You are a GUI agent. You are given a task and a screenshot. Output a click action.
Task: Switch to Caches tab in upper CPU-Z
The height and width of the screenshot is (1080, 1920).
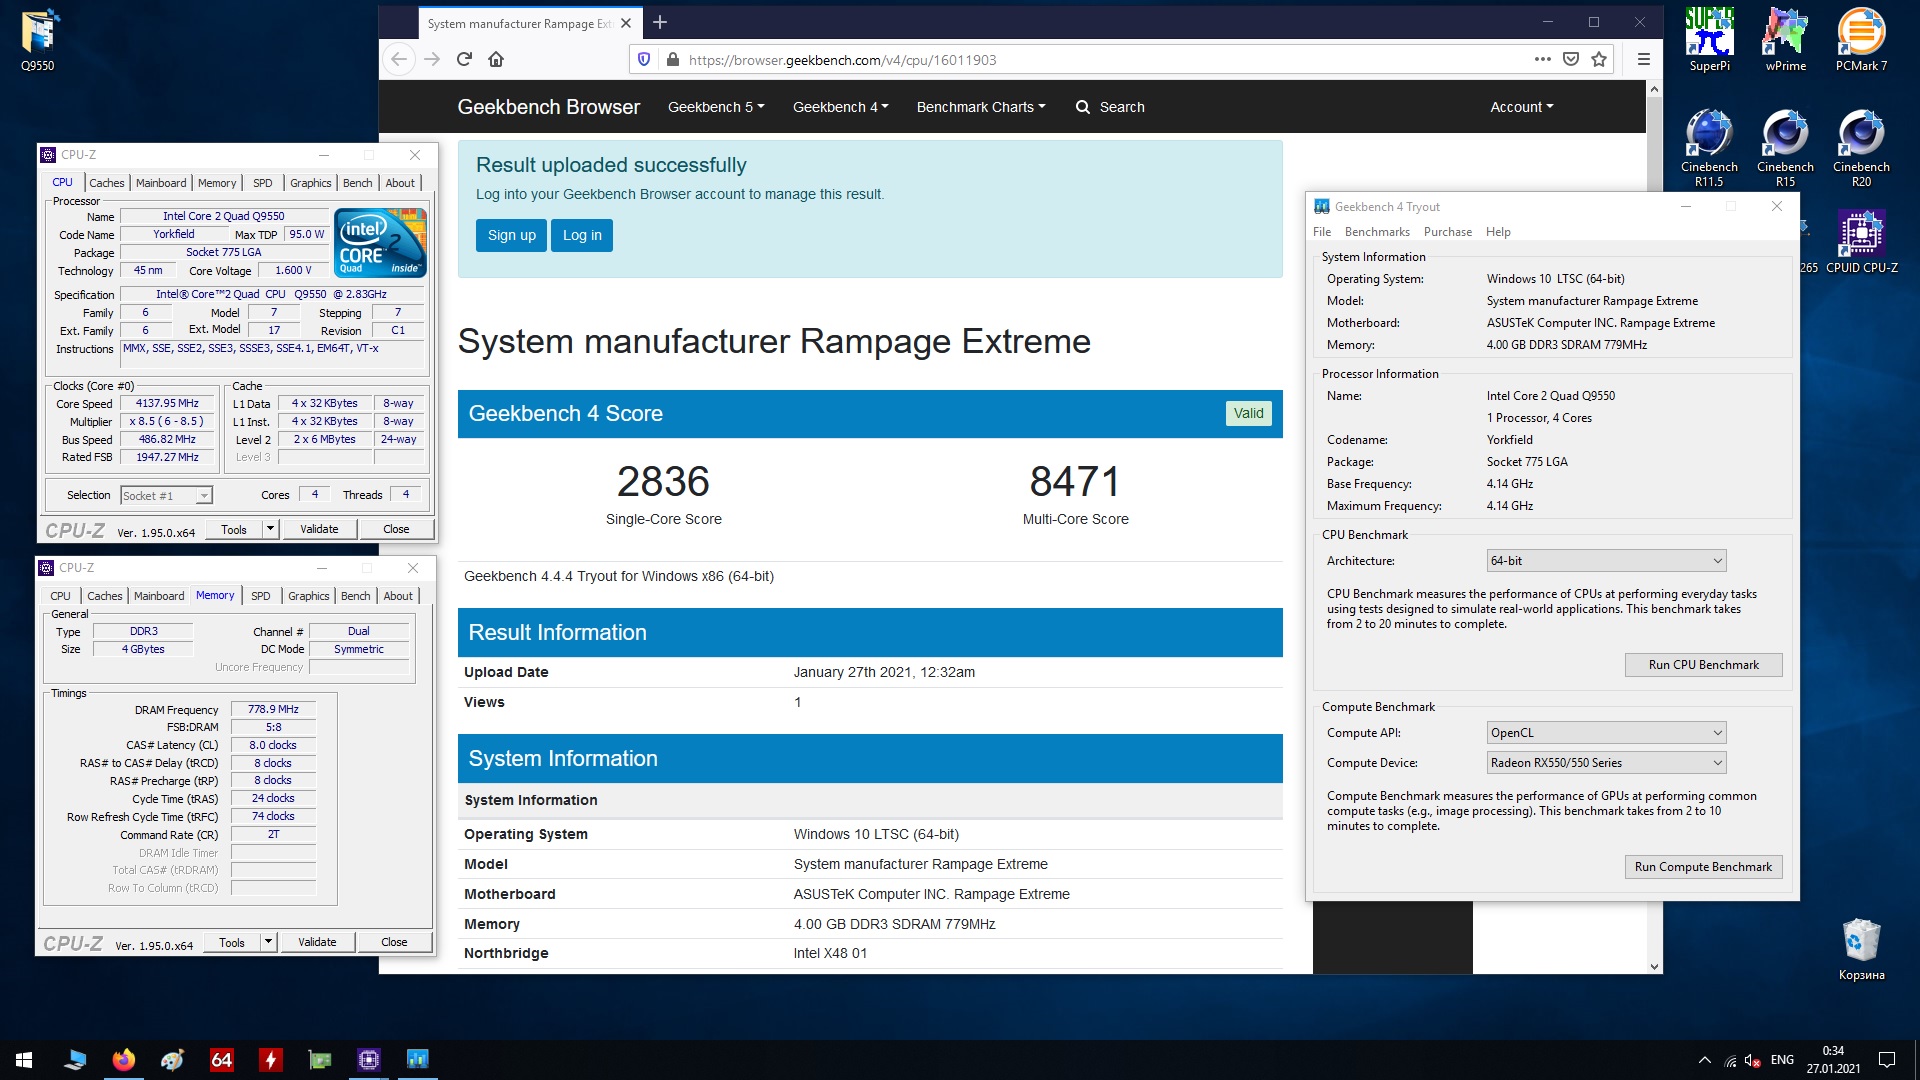pyautogui.click(x=106, y=183)
